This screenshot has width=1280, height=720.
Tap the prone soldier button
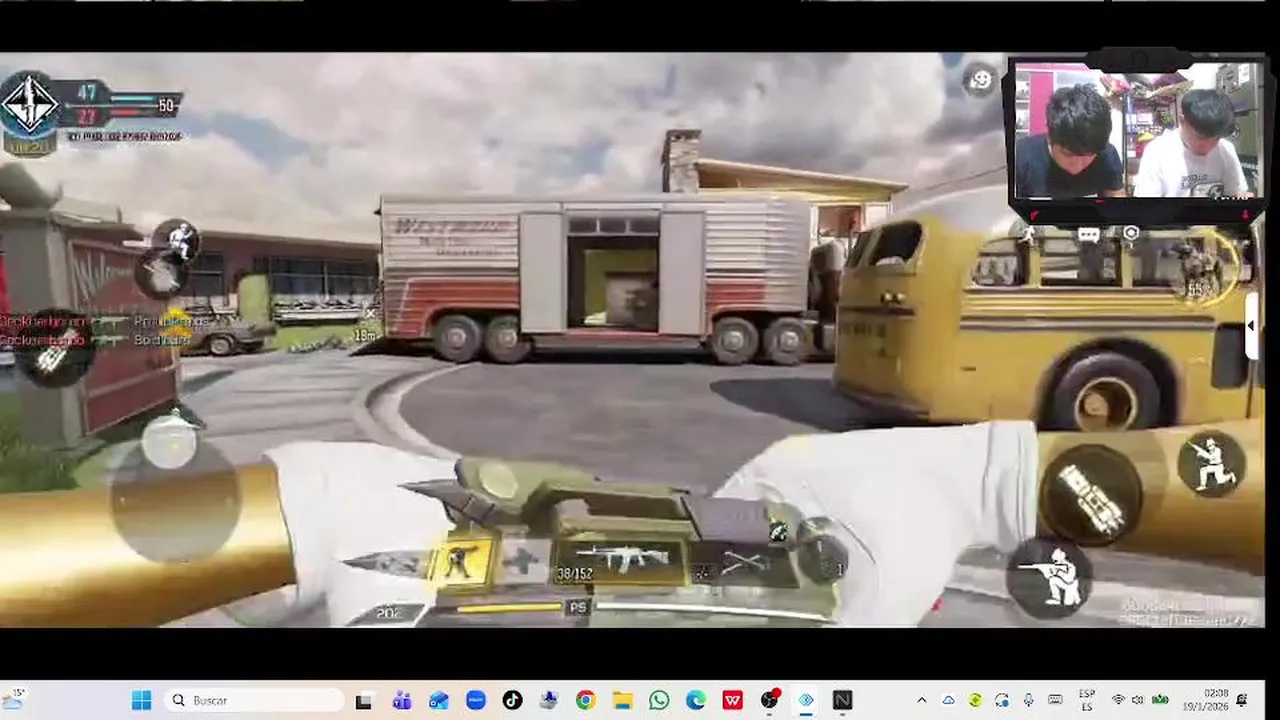(1212, 465)
